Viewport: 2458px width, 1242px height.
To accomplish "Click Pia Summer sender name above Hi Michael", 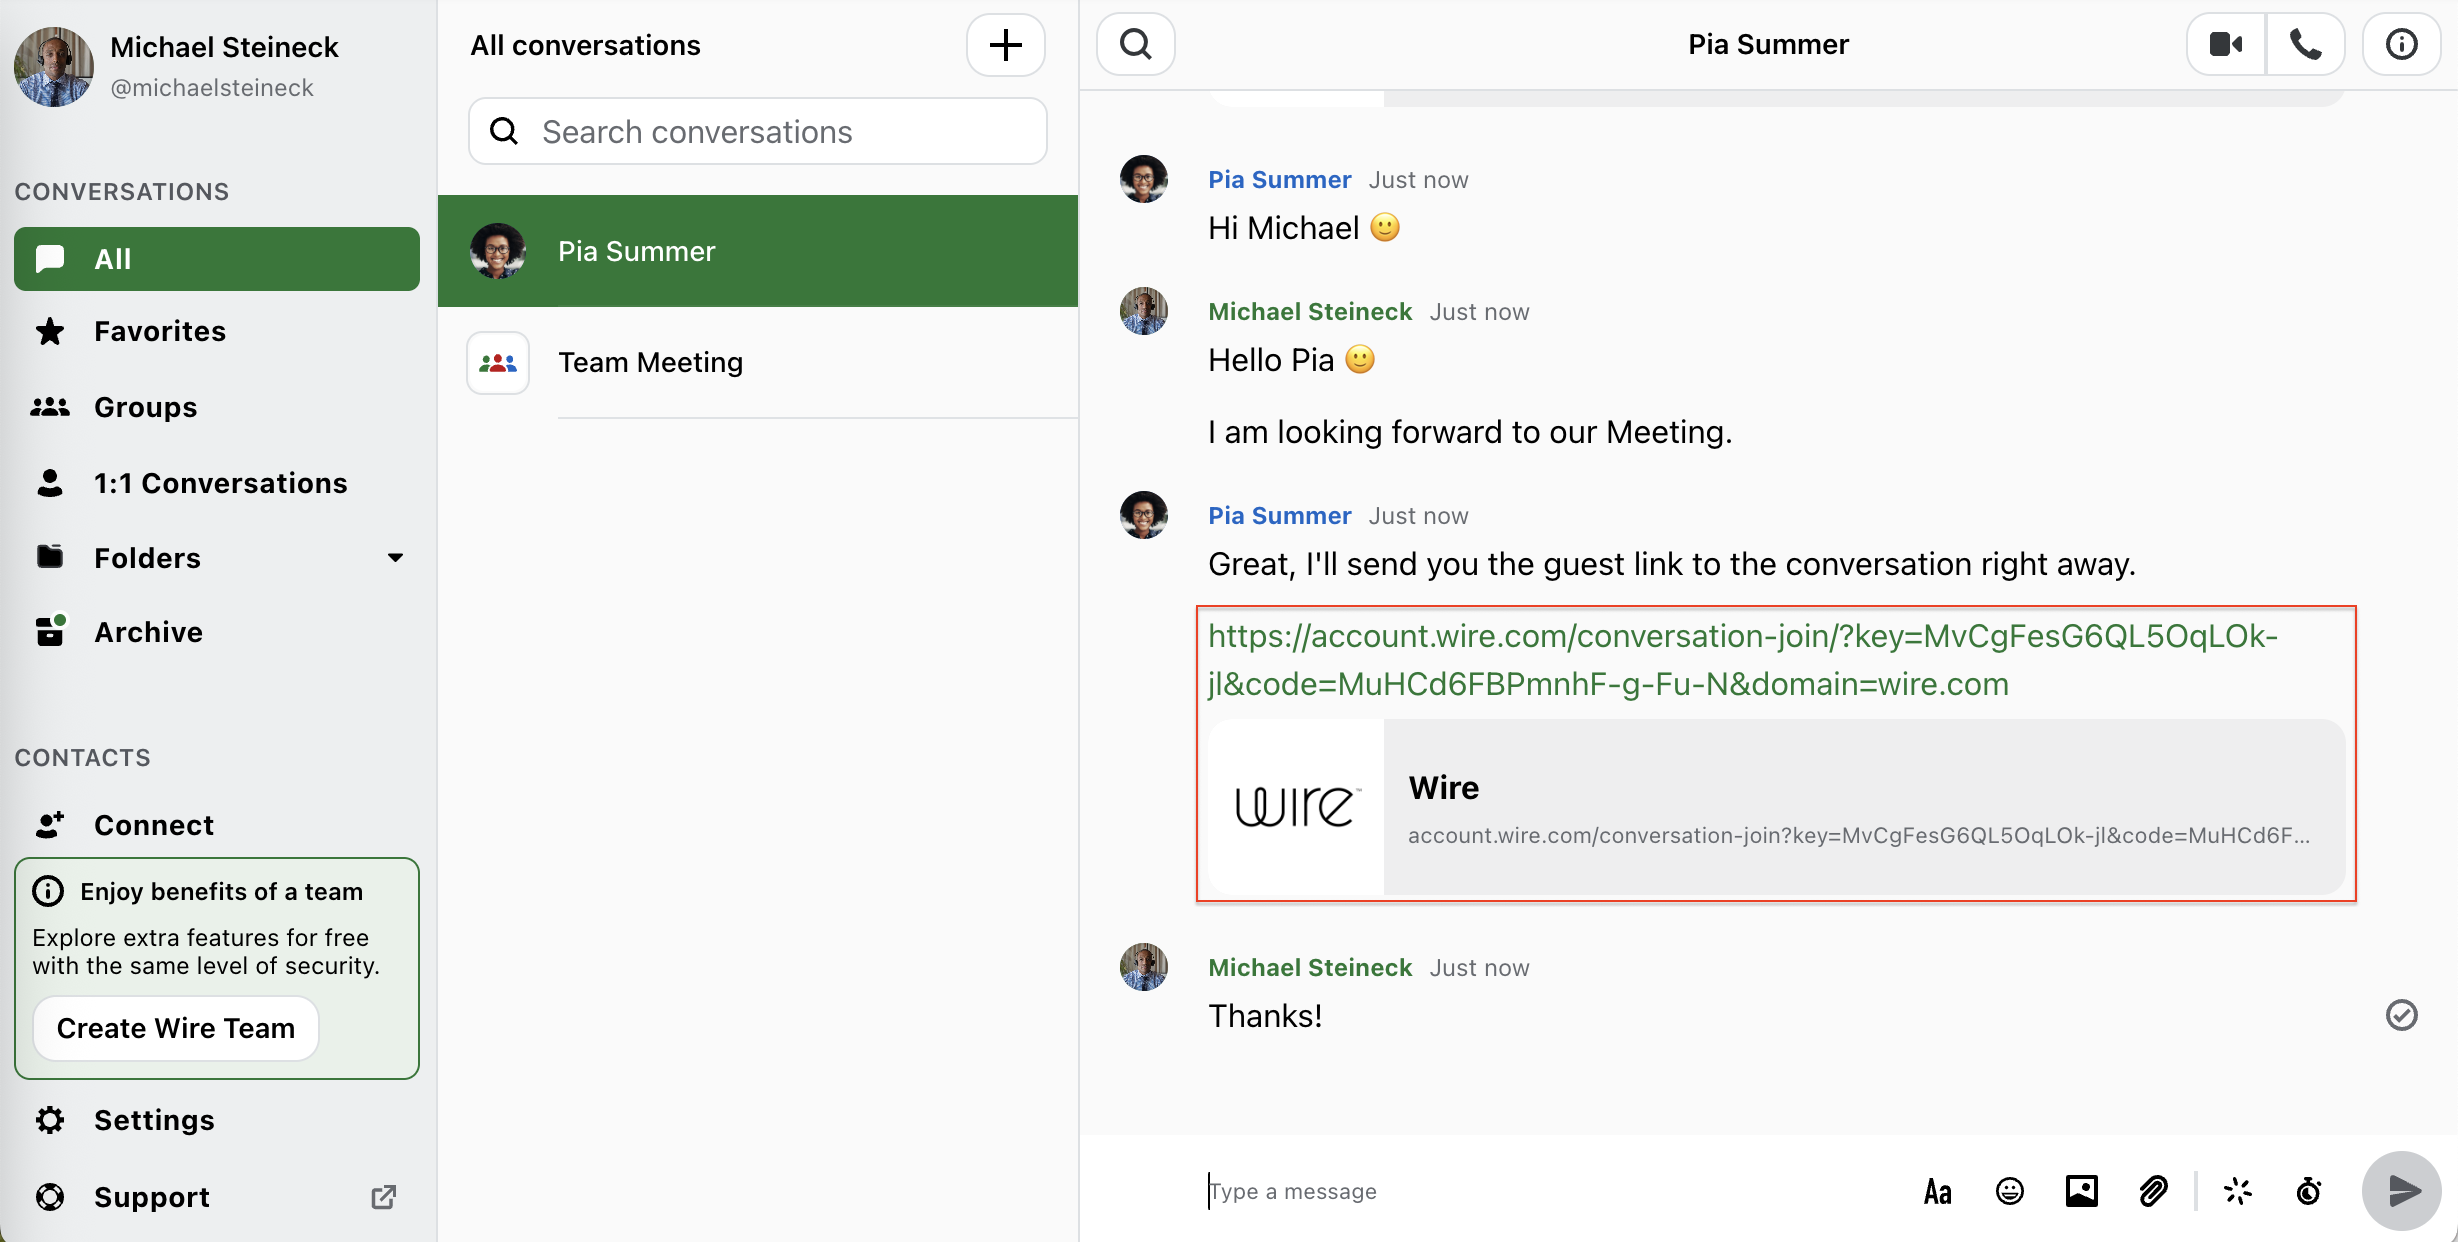I will pos(1280,180).
